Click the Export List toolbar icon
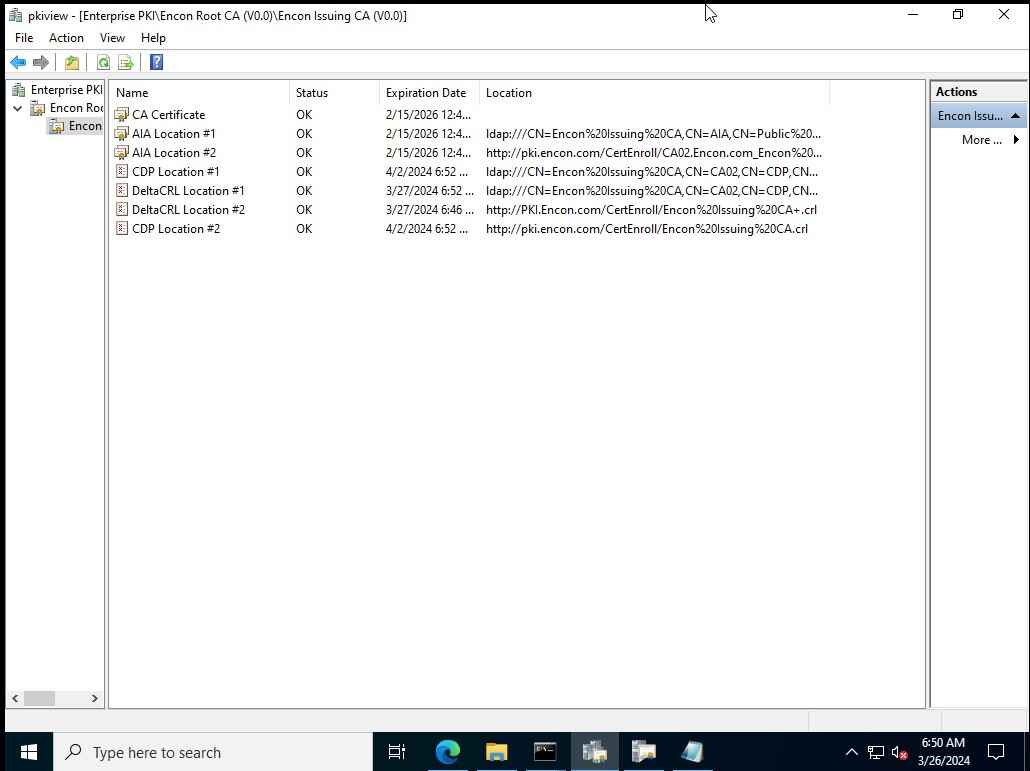The height and width of the screenshot is (771, 1030). click(x=126, y=62)
